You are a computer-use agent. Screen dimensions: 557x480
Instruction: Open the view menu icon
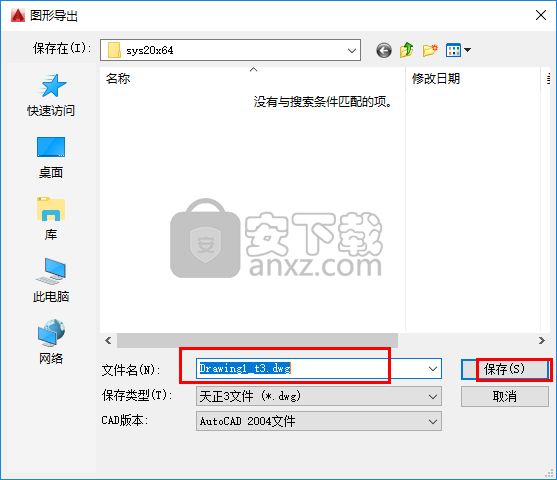[458, 50]
